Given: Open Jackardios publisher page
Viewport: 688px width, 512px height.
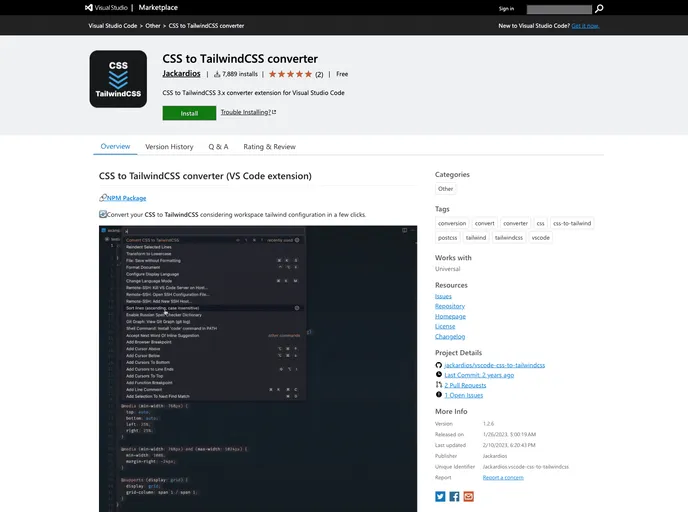Looking at the screenshot, I should click(181, 74).
